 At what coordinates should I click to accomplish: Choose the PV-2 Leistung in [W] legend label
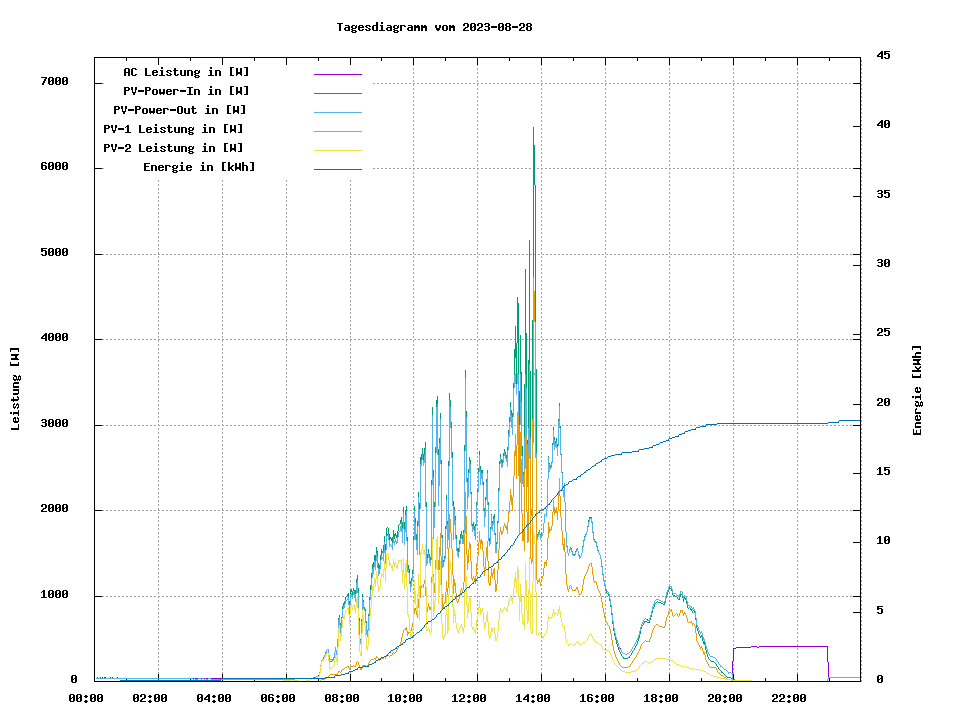(173, 148)
